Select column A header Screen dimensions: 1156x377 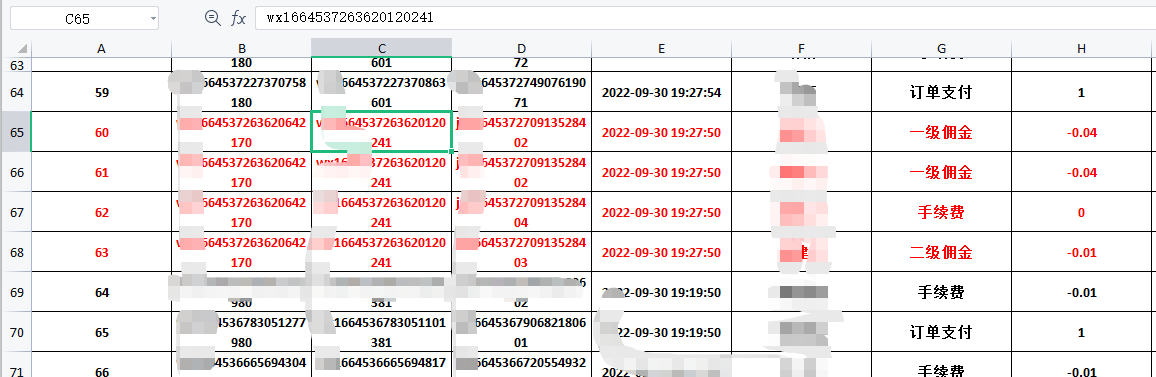tap(102, 48)
